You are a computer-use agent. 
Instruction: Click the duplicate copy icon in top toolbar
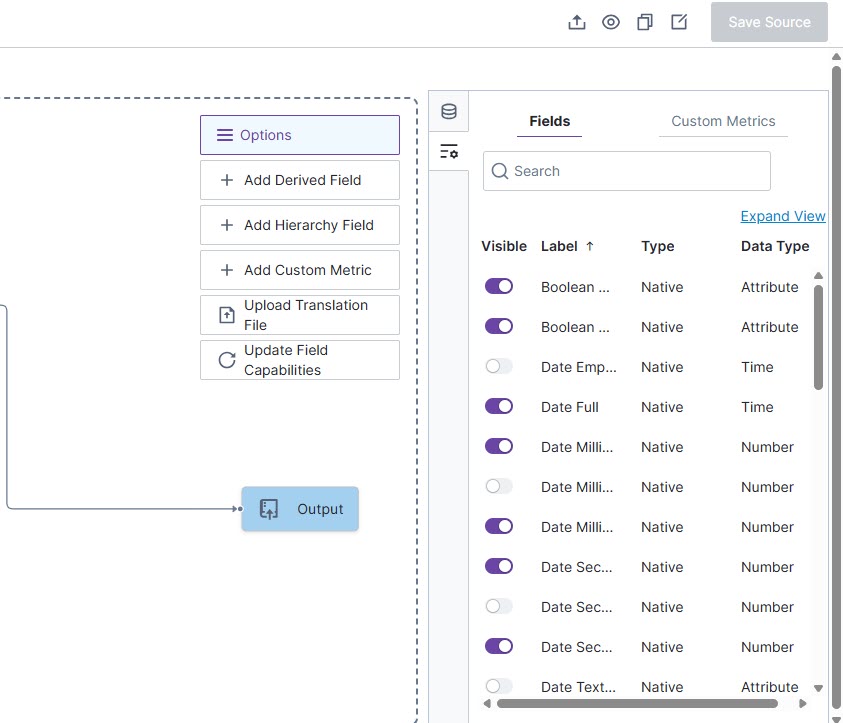(645, 22)
